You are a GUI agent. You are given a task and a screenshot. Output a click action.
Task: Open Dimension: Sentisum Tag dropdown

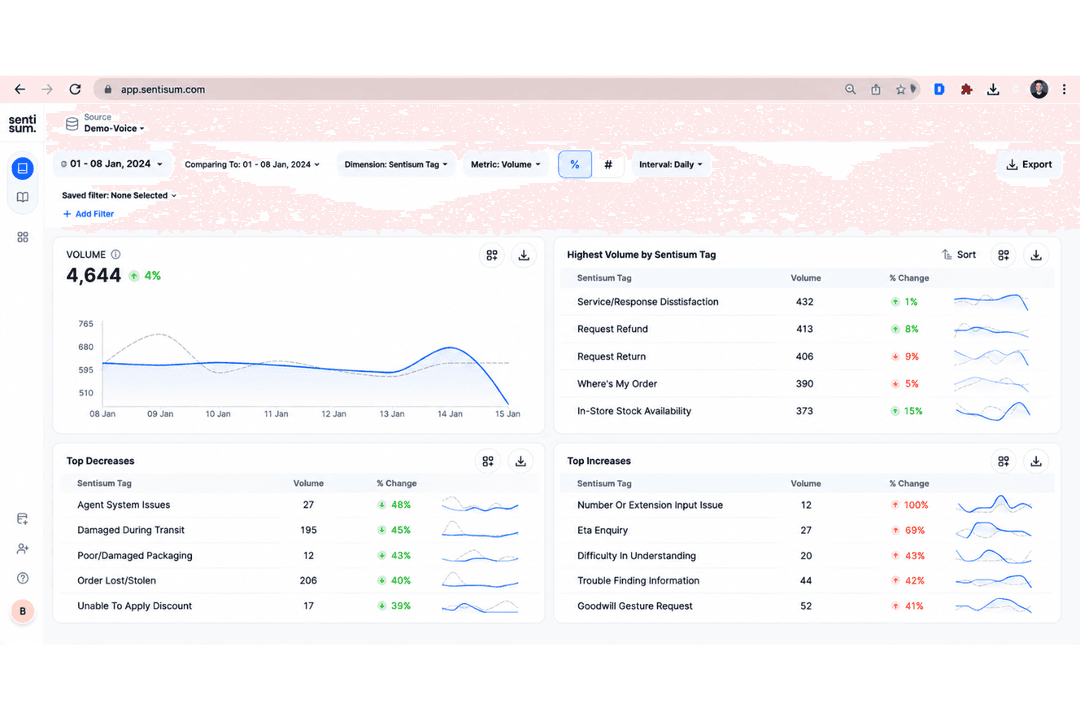tap(396, 165)
